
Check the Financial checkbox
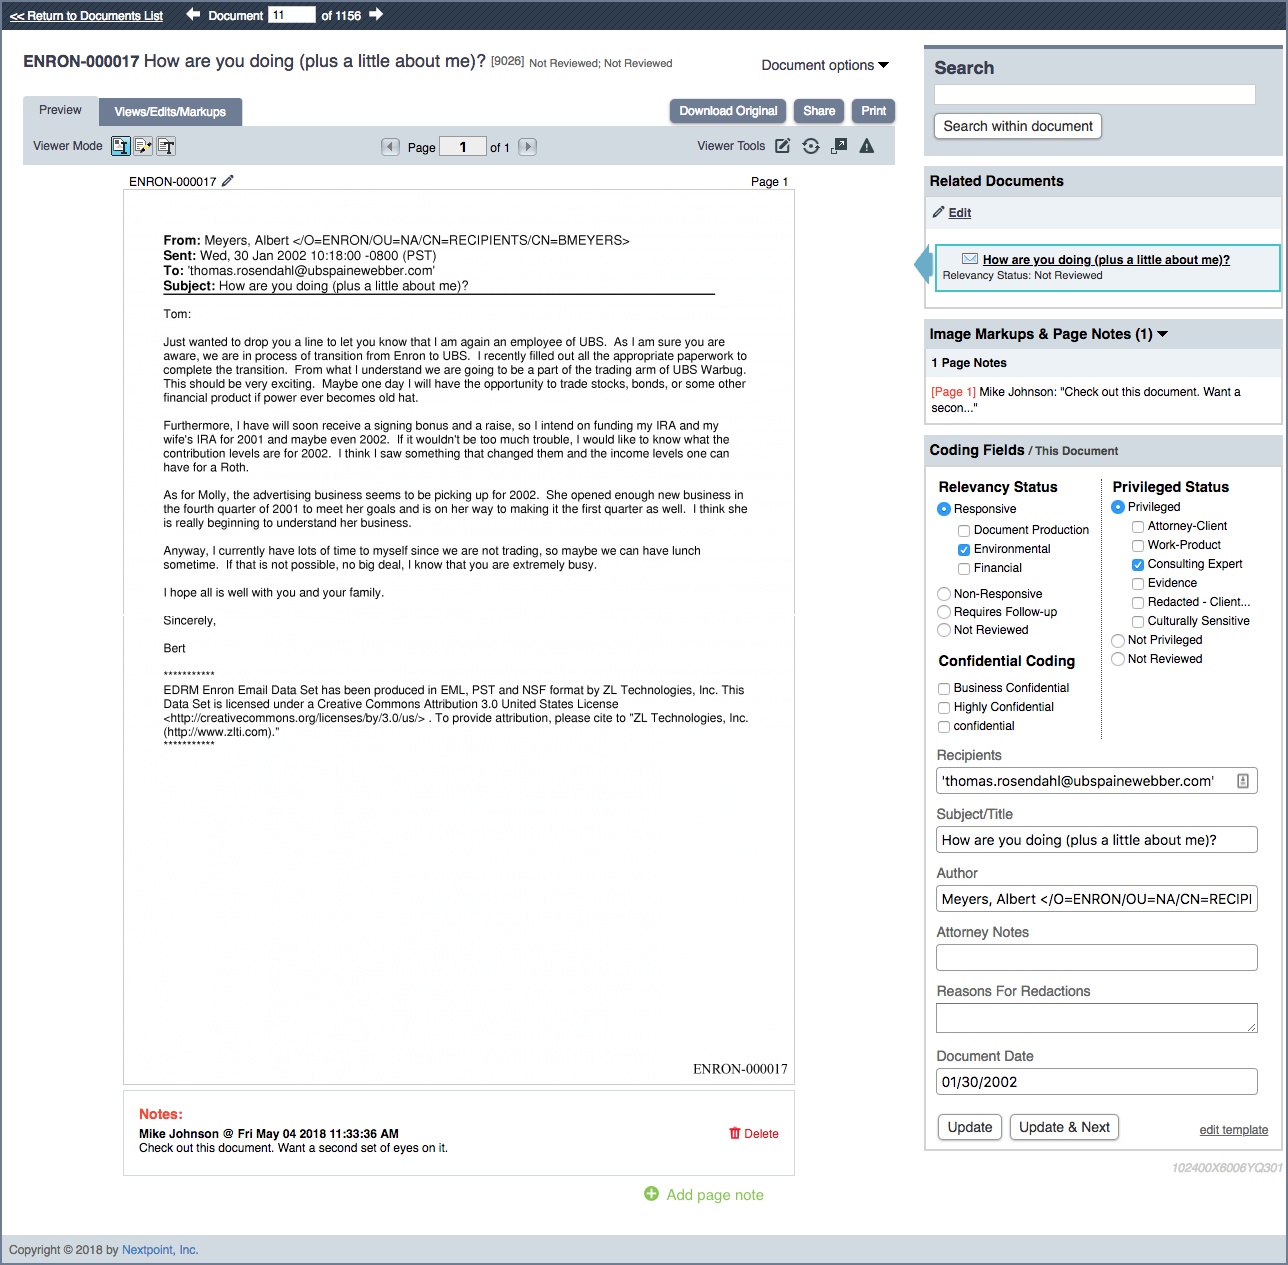coord(964,569)
